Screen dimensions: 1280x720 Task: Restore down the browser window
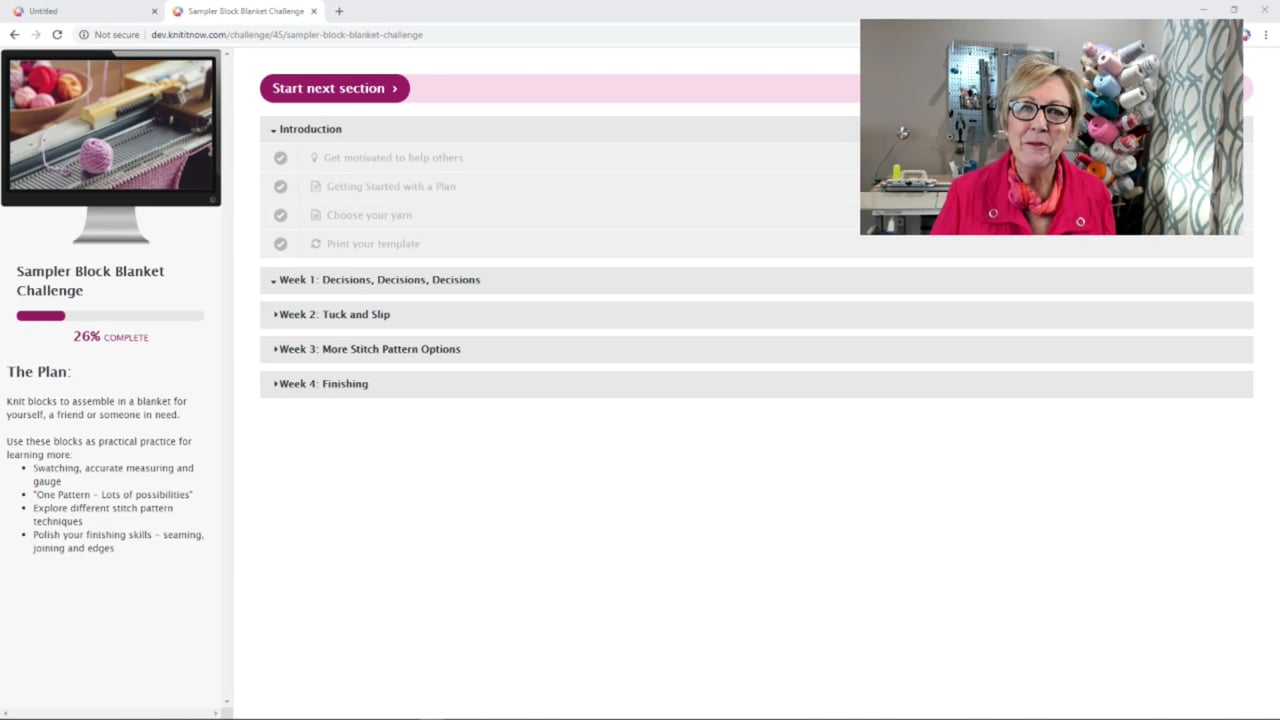click(x=1234, y=10)
